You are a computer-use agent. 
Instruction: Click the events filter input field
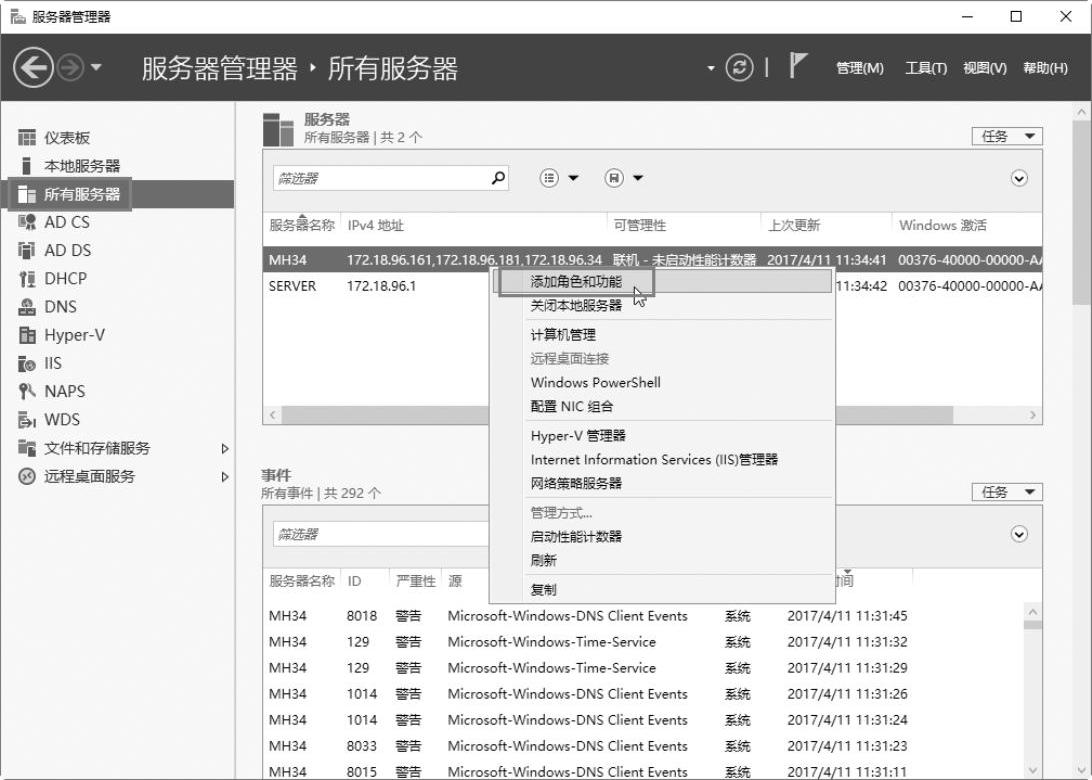coord(380,534)
